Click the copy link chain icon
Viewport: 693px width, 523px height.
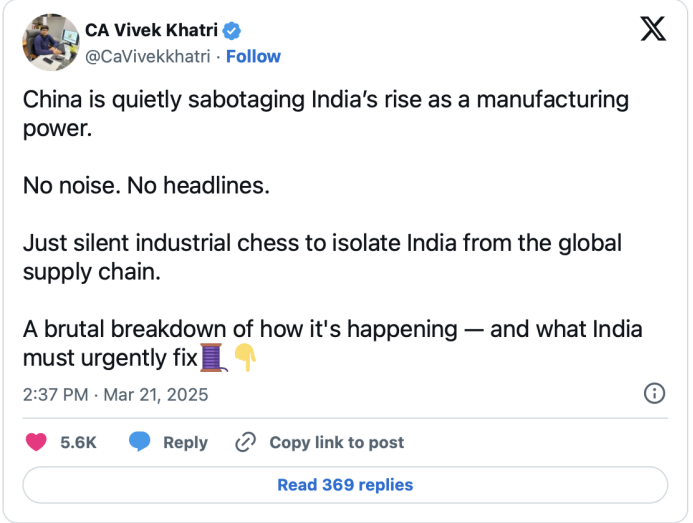pyautogui.click(x=246, y=442)
